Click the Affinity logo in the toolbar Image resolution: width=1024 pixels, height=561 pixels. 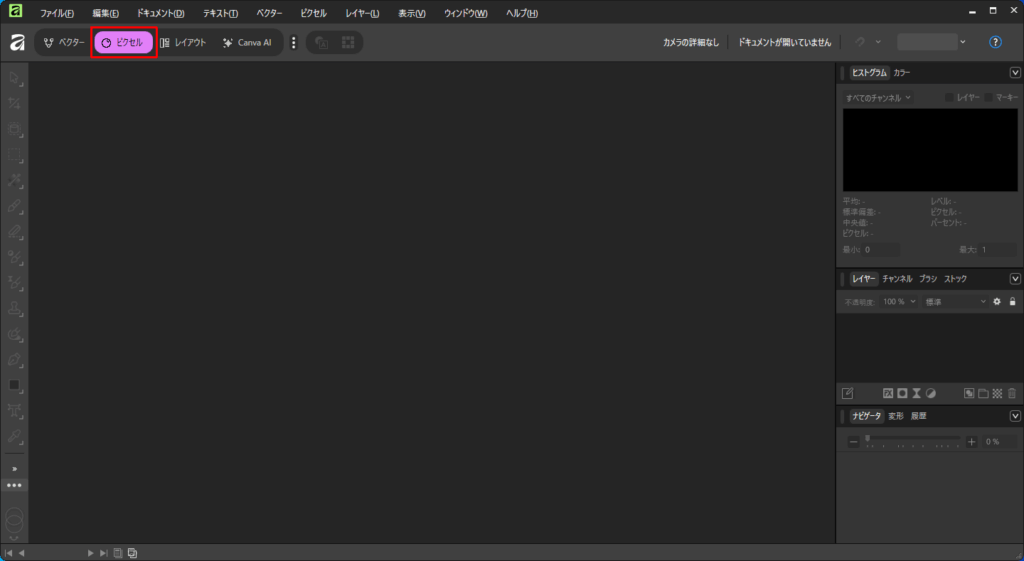pyautogui.click(x=17, y=43)
